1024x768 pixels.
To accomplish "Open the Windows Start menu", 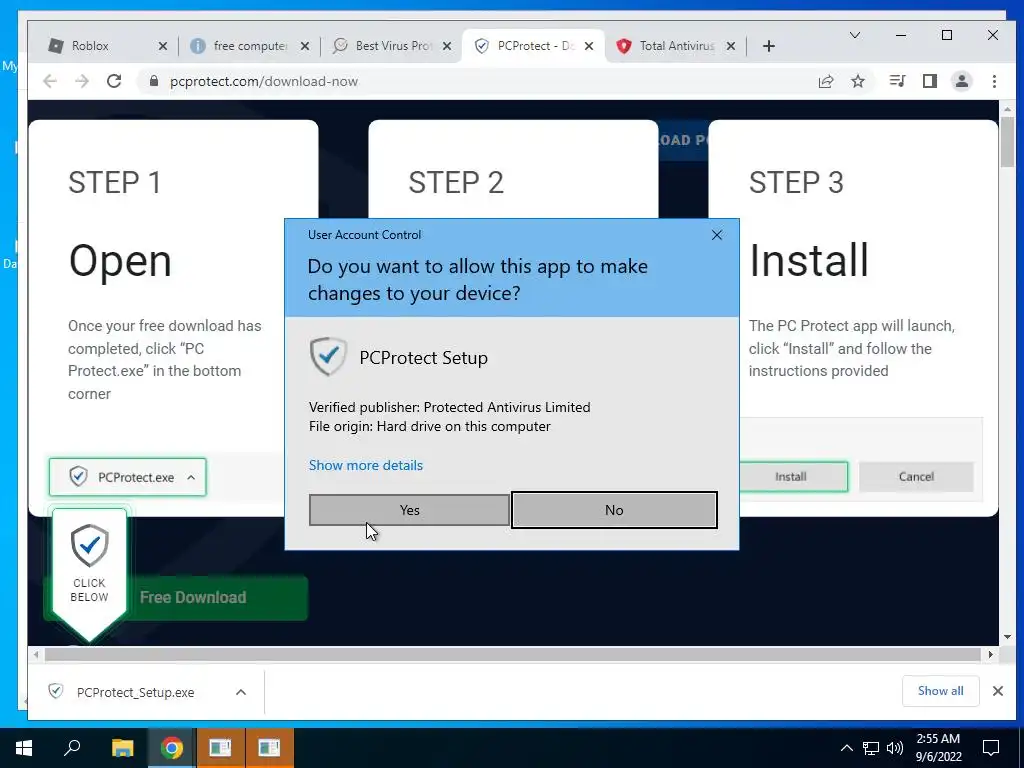I will point(24,748).
